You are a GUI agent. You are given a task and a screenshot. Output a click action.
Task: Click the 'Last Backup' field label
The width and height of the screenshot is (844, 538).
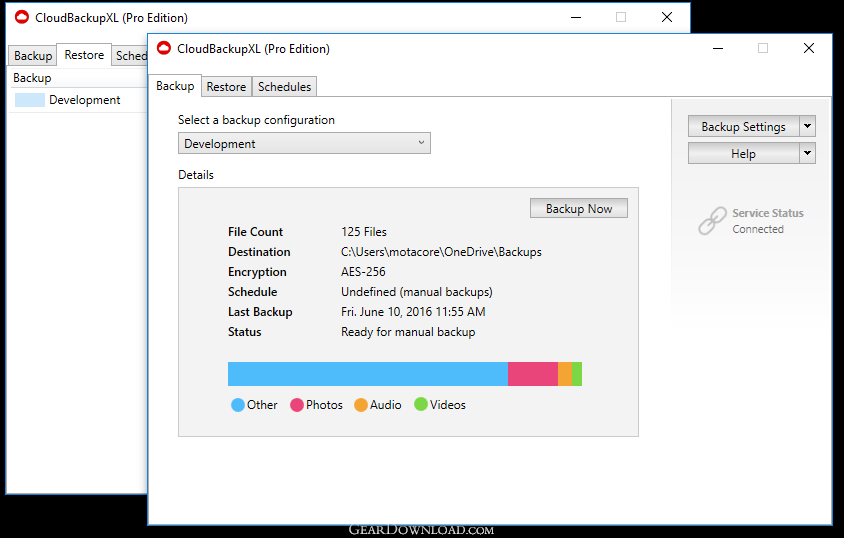[260, 312]
